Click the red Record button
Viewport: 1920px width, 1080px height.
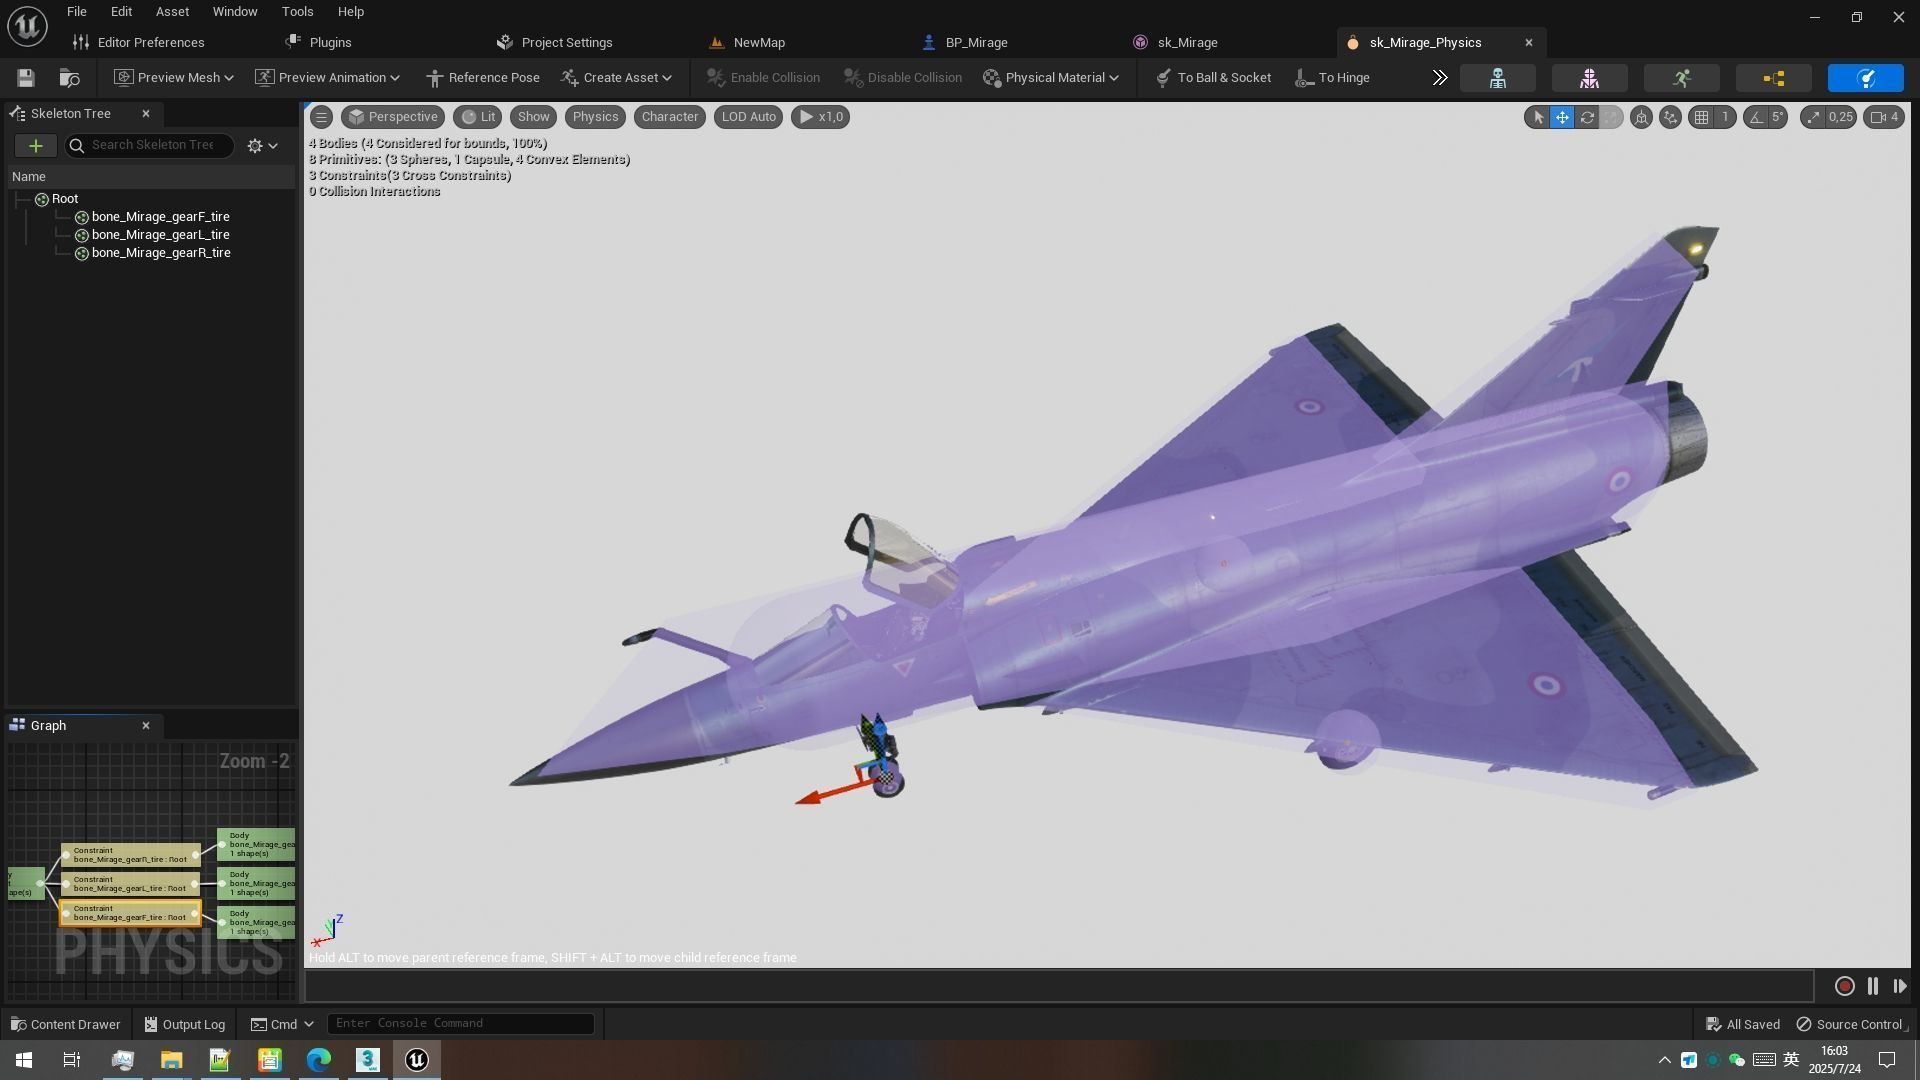tap(1845, 987)
